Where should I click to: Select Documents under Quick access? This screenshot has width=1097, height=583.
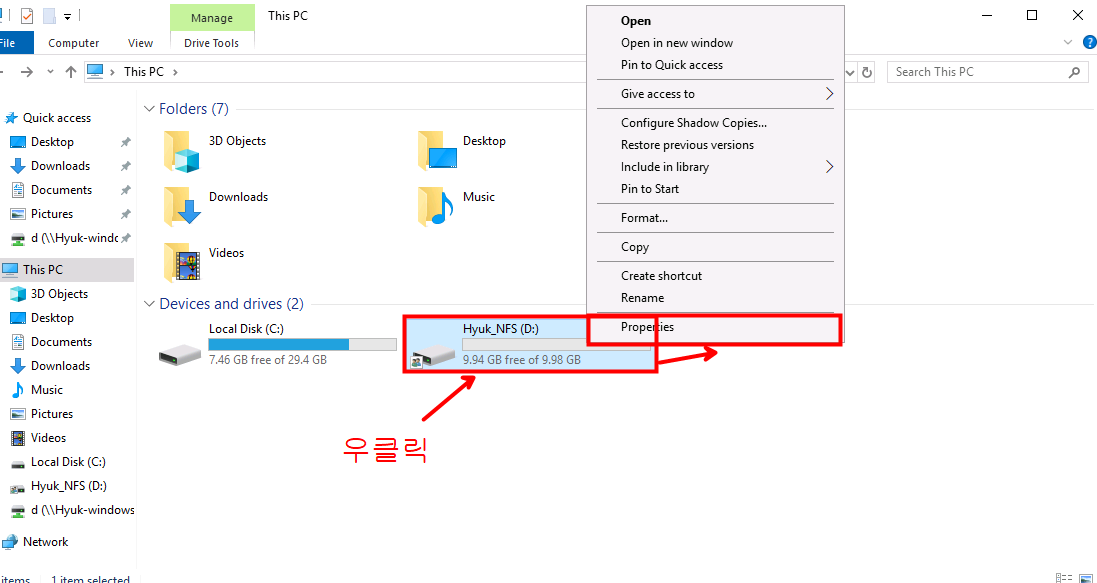coord(61,190)
